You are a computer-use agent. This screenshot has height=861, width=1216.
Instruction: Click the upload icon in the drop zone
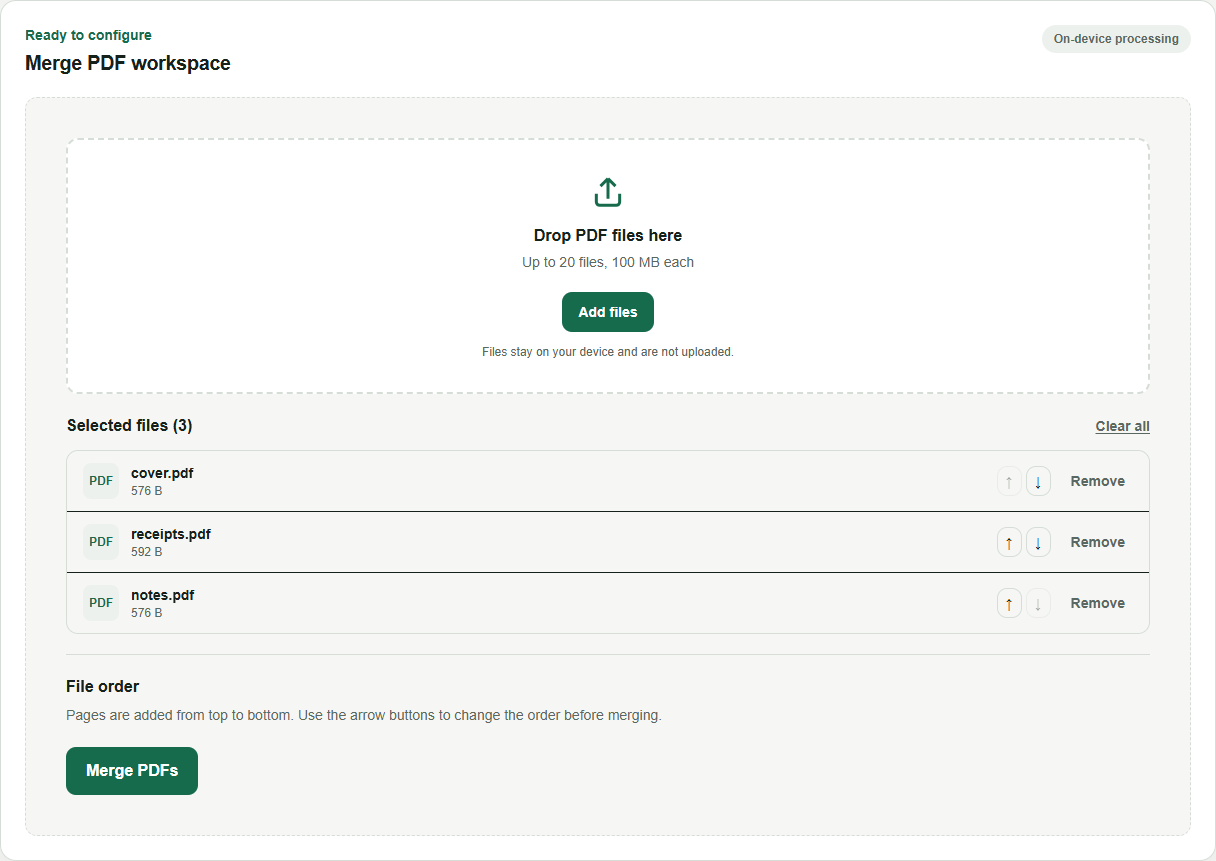tap(608, 192)
